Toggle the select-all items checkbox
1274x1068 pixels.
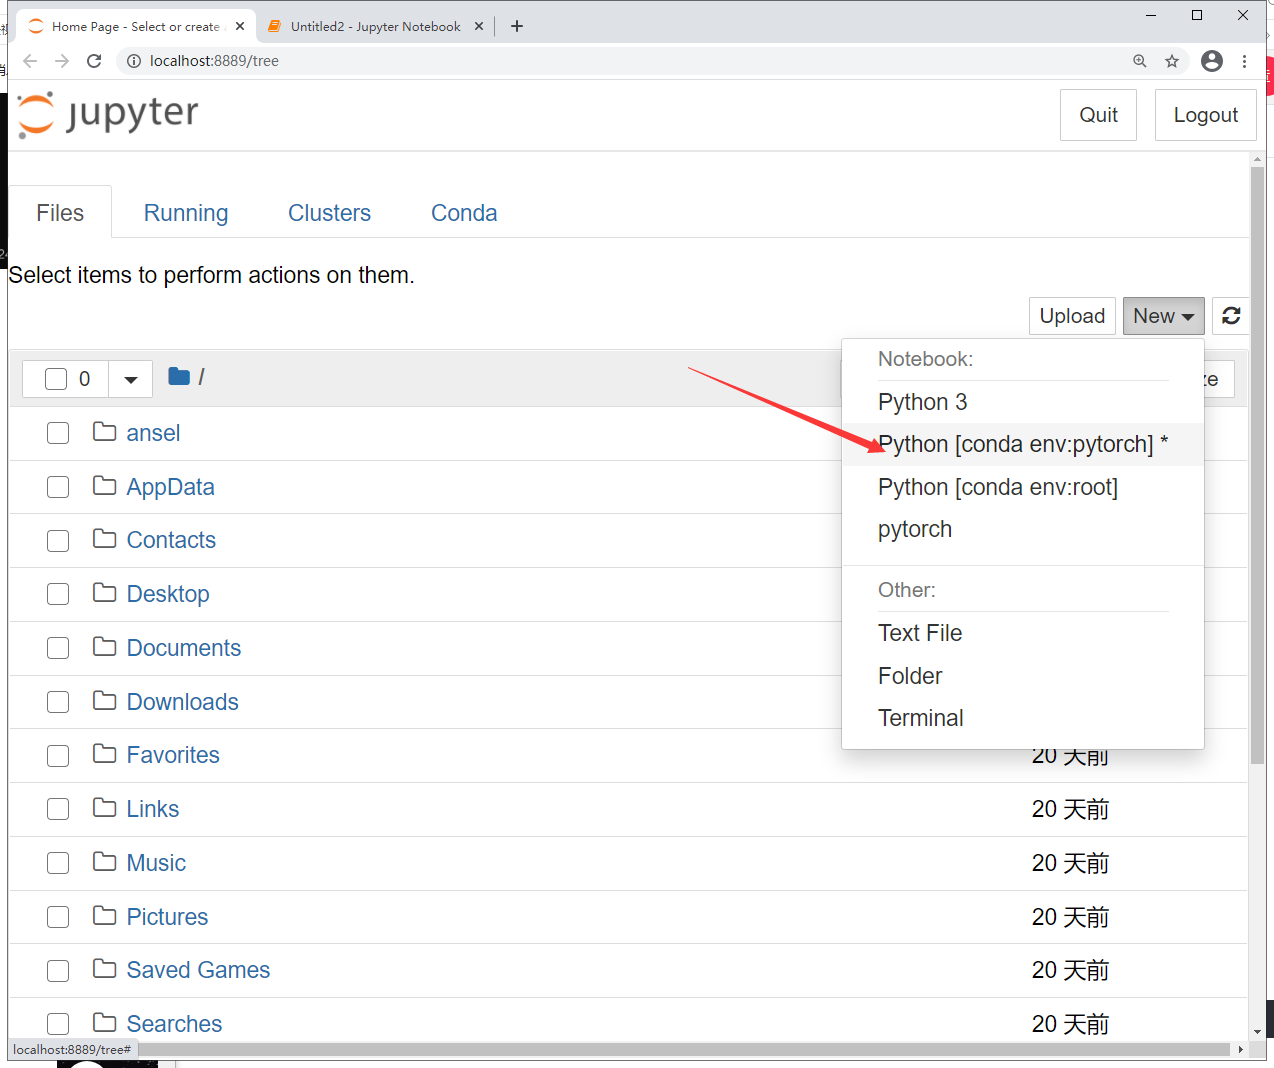tap(56, 378)
